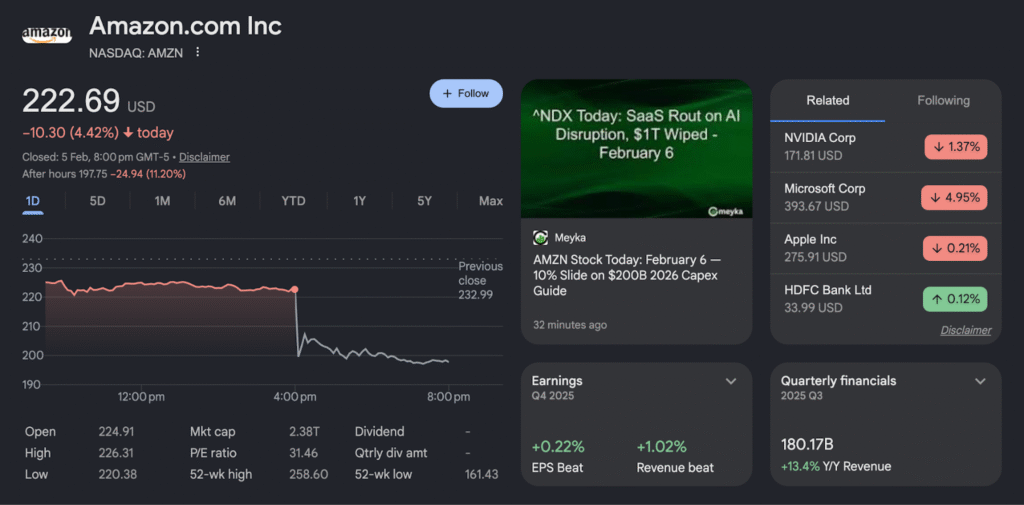Viewport: 1024px width, 505px height.
Task: Open Disclaimer link under related stocks
Action: coord(965,330)
